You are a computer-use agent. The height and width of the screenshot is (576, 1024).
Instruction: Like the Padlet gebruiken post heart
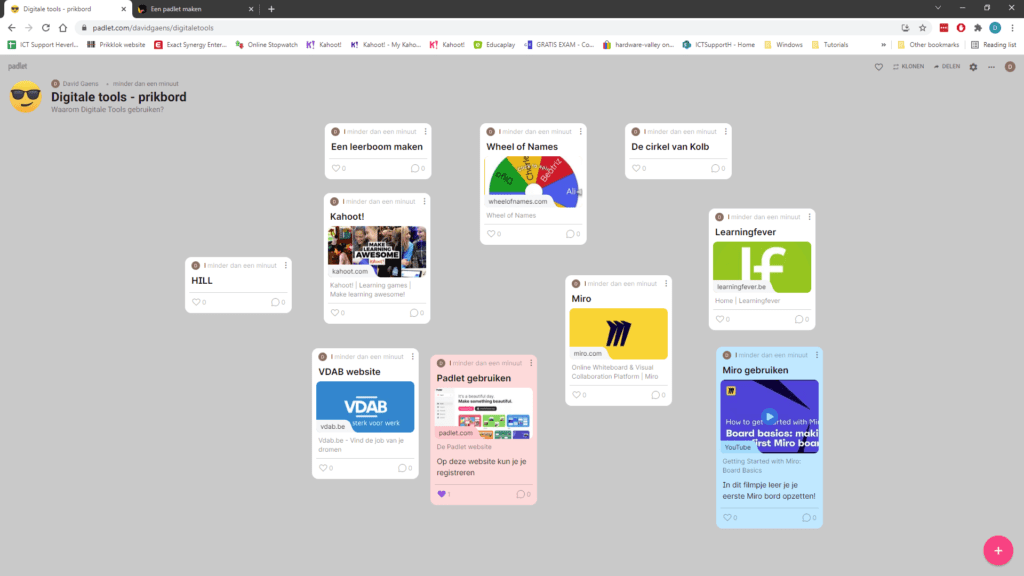click(x=441, y=494)
